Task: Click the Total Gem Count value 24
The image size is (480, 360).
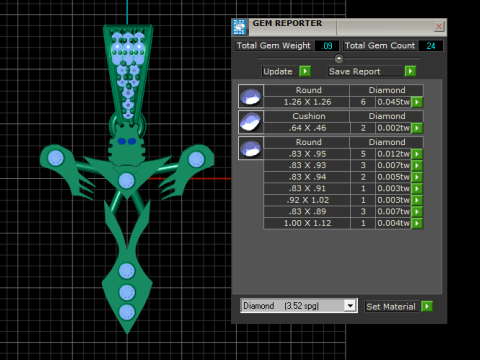Action: [431, 46]
